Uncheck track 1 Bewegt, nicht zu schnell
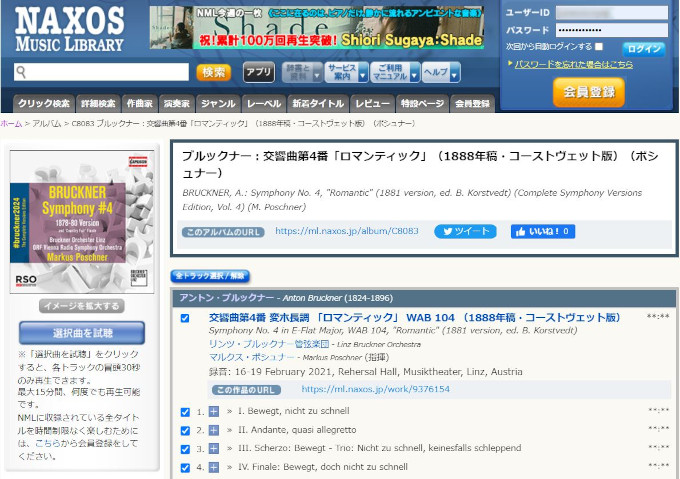The image size is (680, 479). [x=185, y=412]
